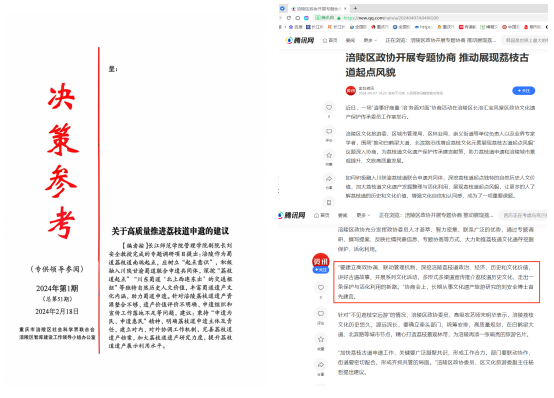Click the new.qq.com address bar
Viewport: 554px width, 398px height.
[x=429, y=18]
